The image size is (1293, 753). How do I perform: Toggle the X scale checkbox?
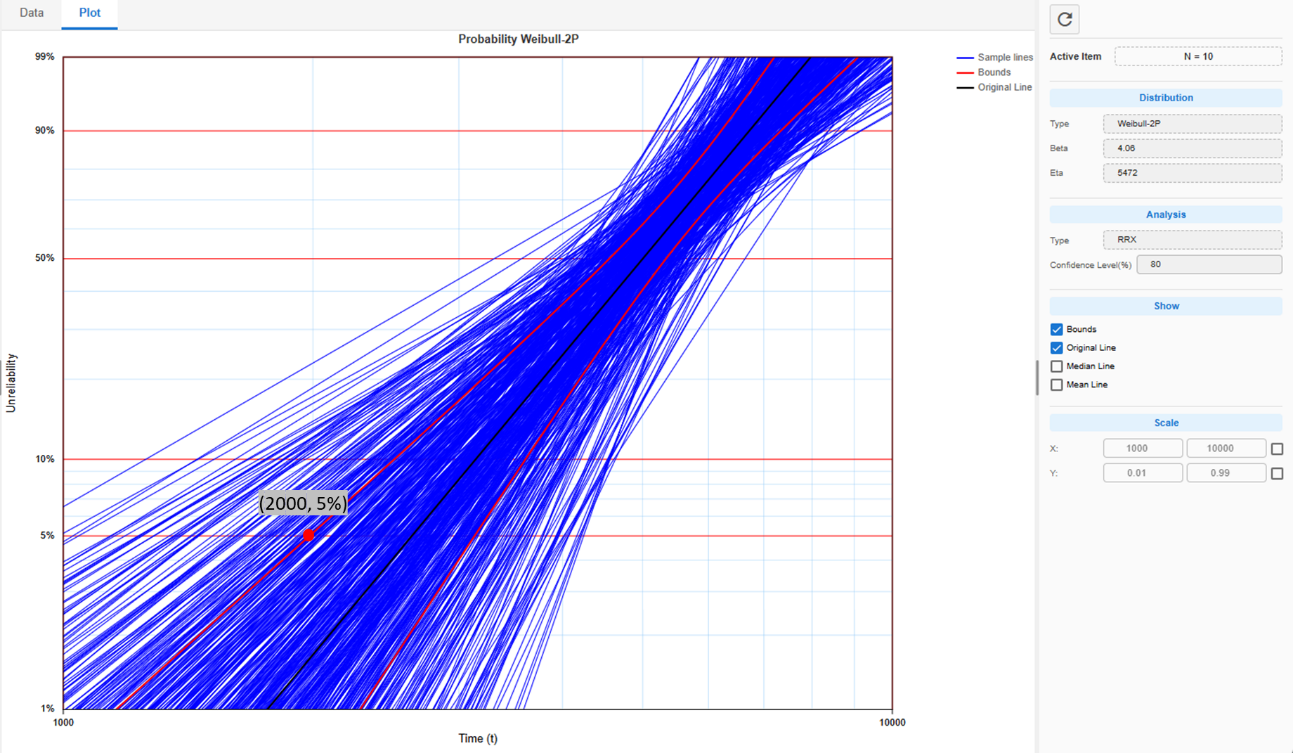click(1276, 449)
